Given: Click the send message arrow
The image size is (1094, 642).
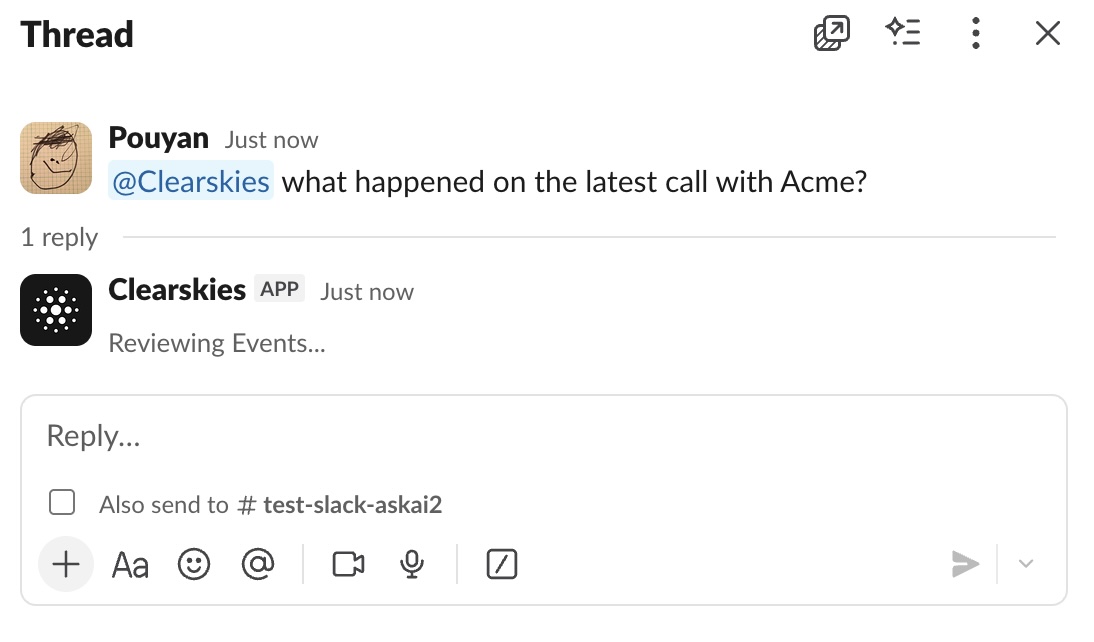Looking at the screenshot, I should pyautogui.click(x=965, y=564).
